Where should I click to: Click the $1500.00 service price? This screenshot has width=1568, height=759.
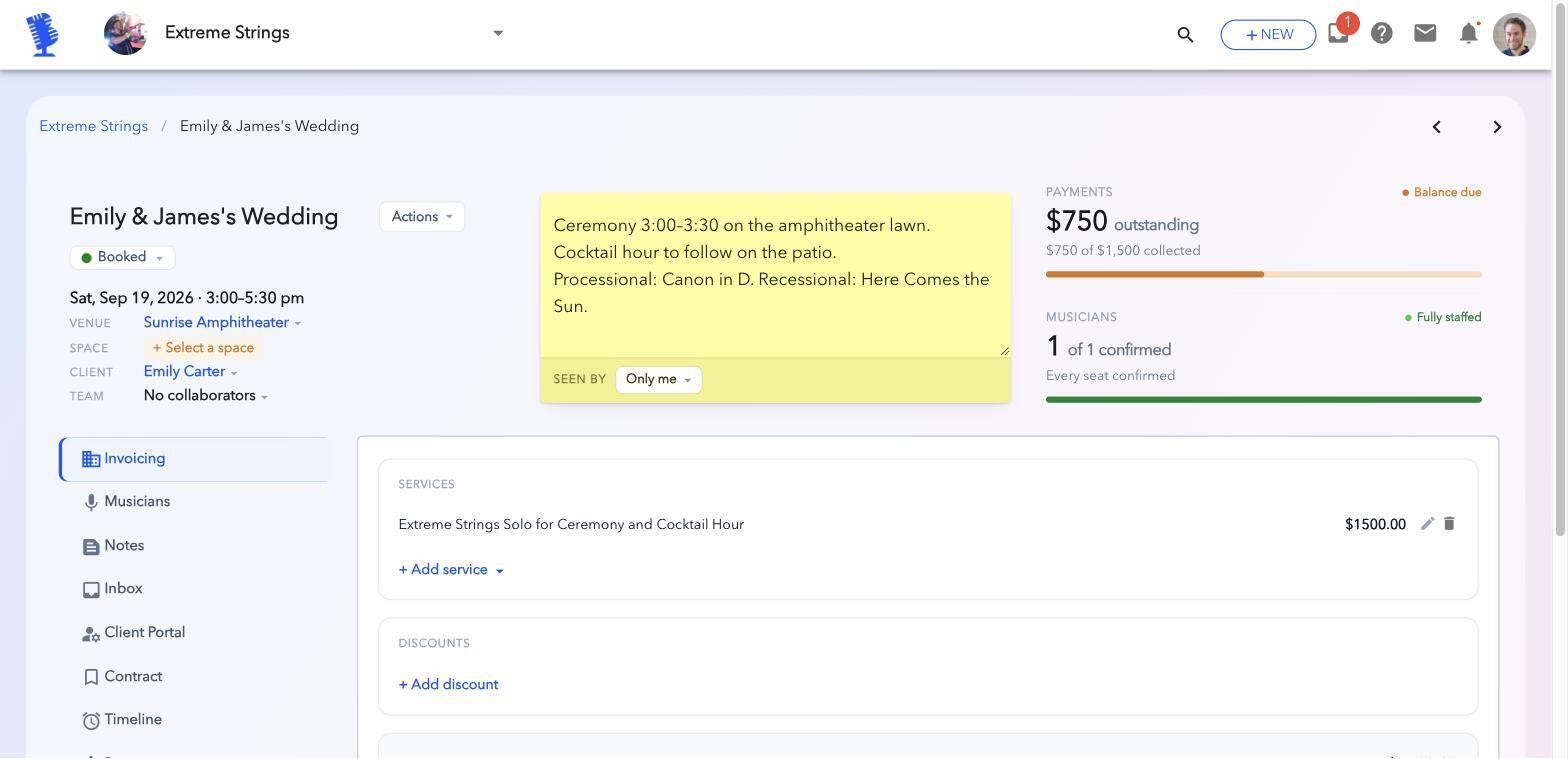coord(1375,525)
